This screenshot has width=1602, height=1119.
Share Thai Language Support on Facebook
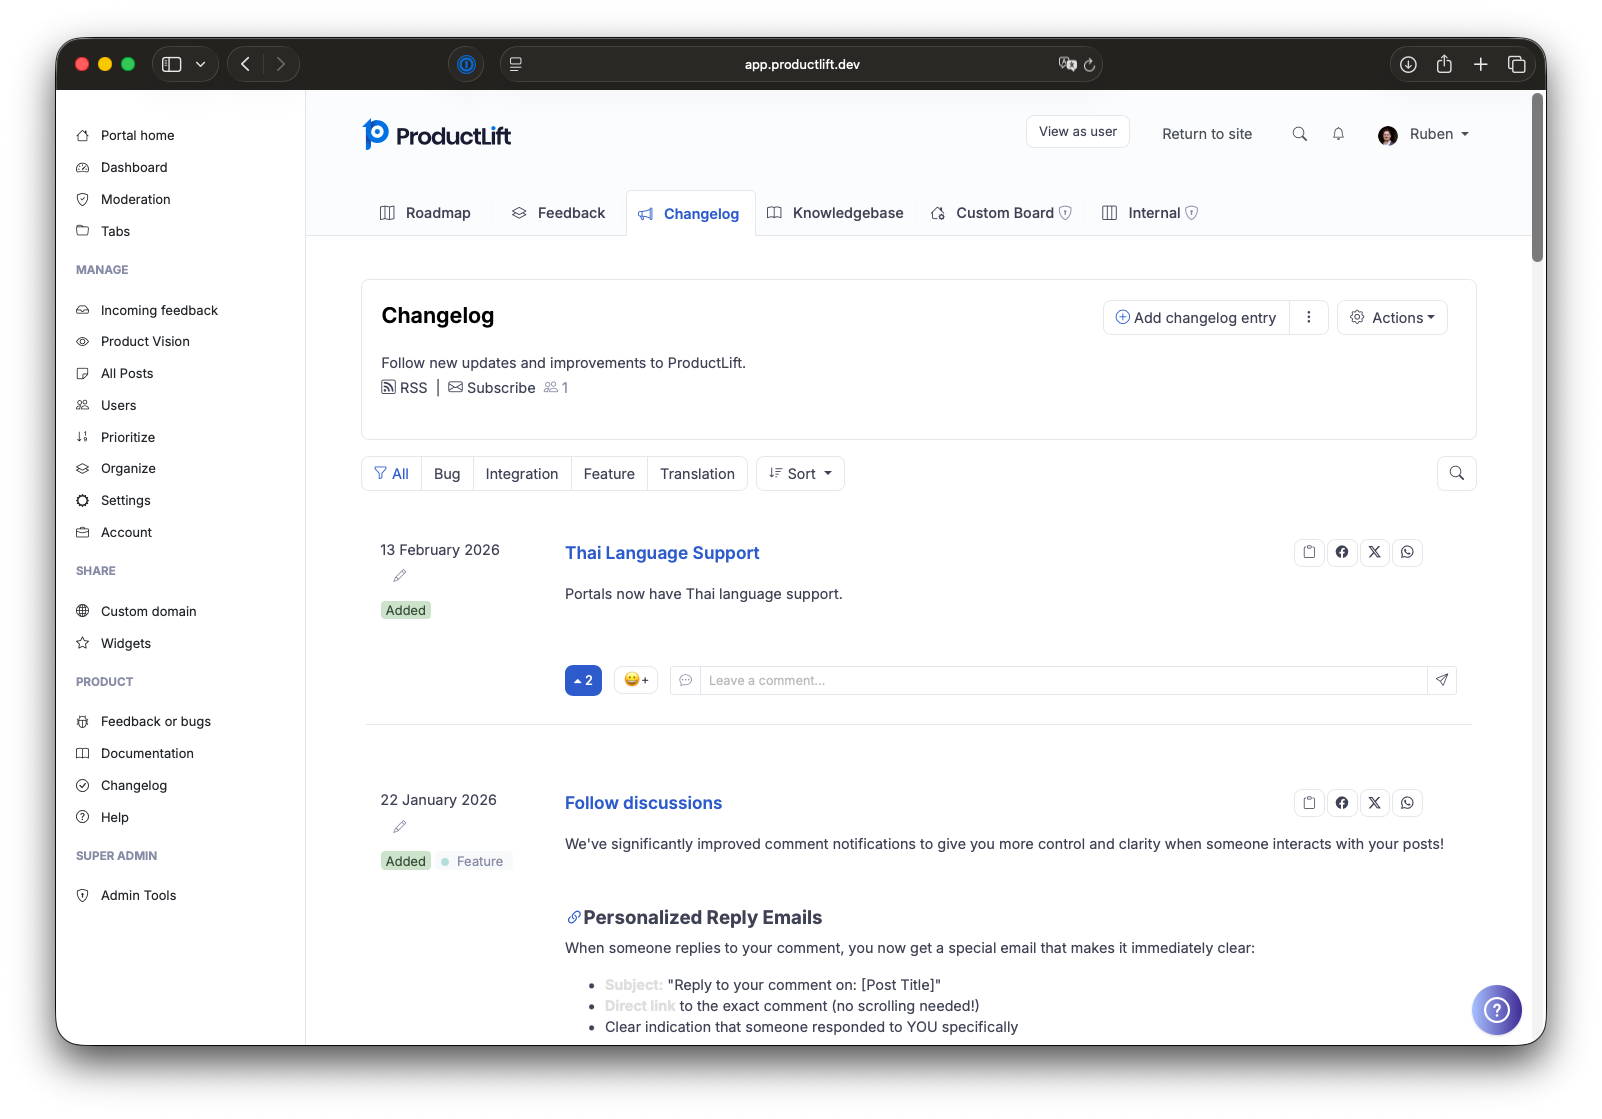pos(1342,552)
